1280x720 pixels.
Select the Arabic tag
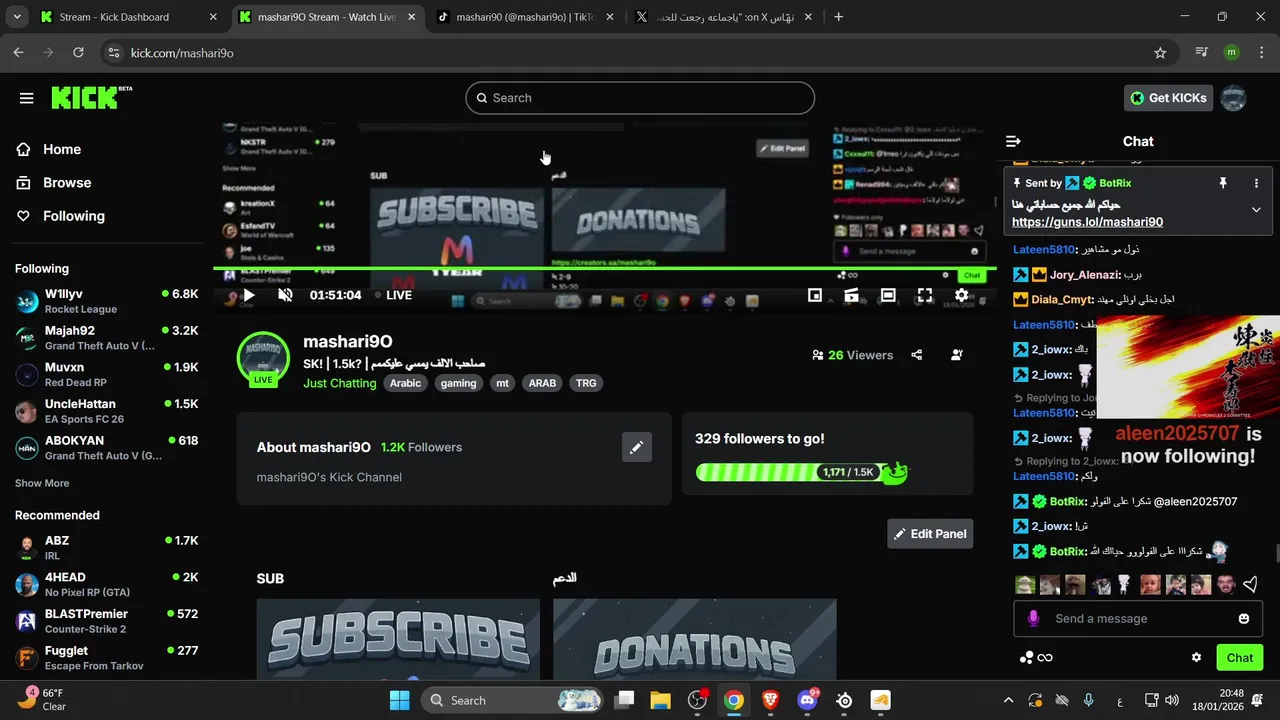[405, 383]
